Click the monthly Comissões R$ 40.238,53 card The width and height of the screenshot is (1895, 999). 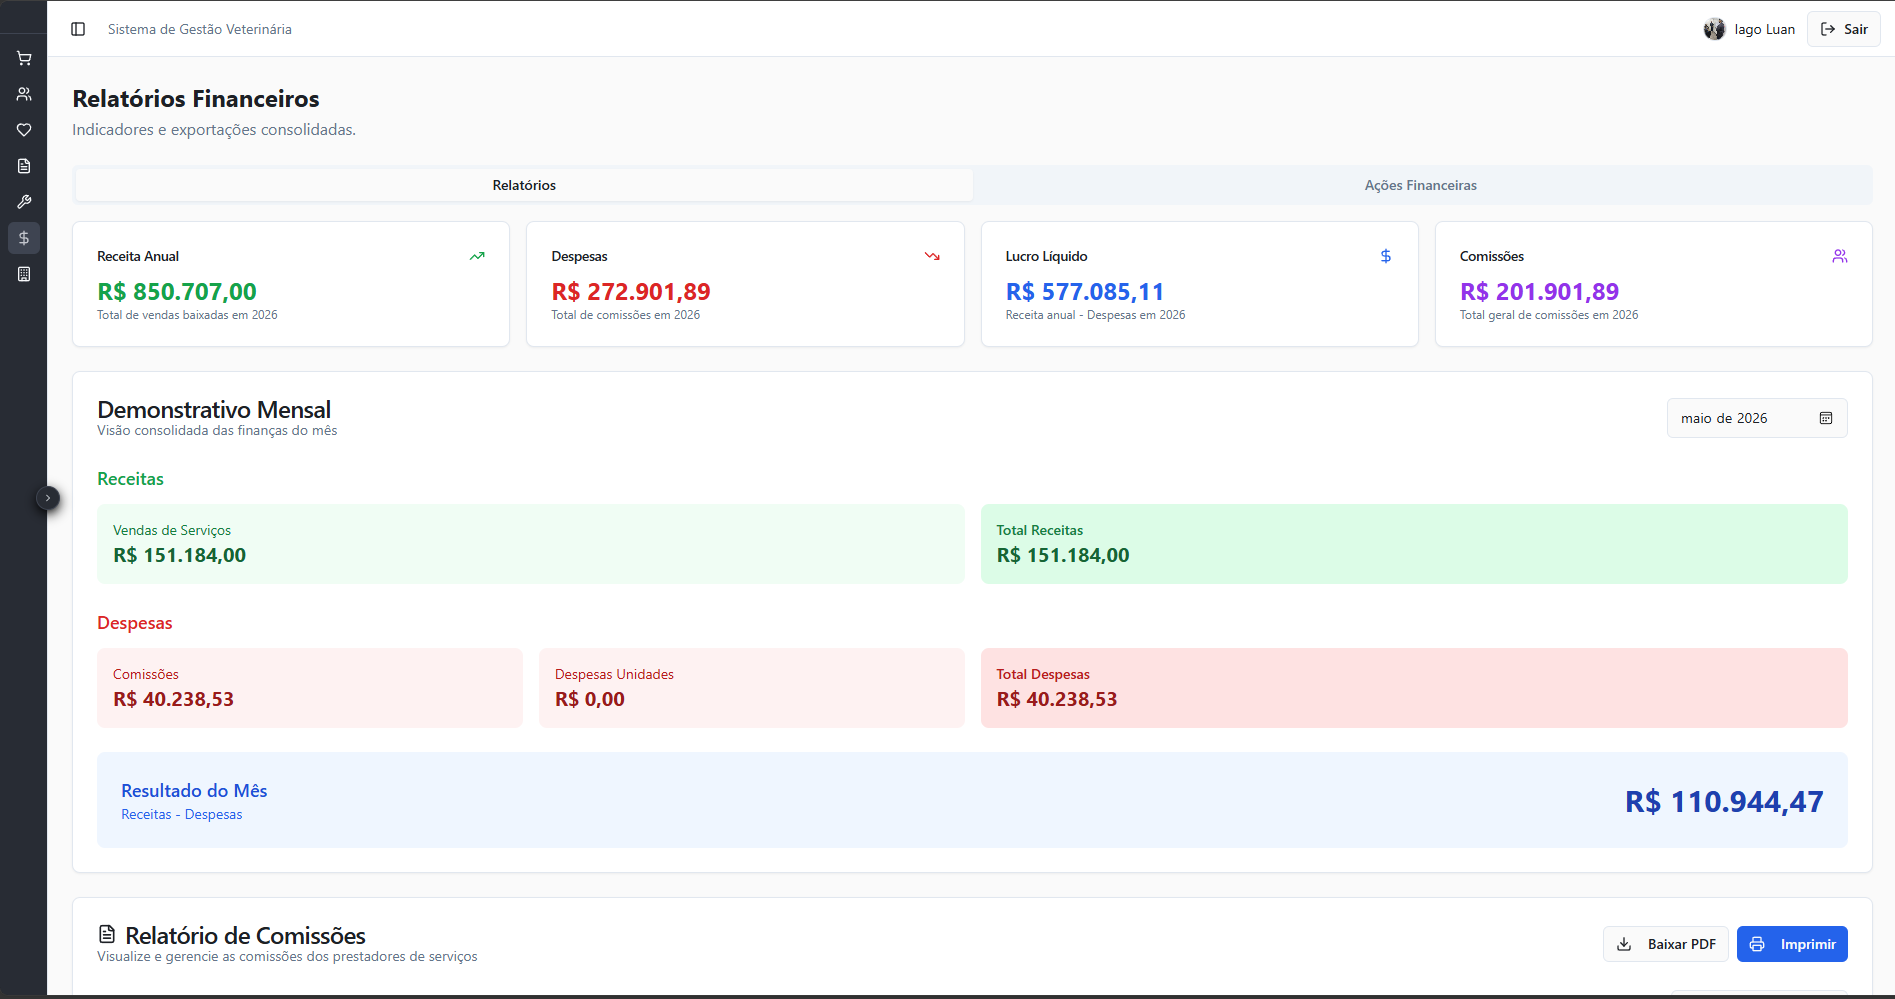[x=310, y=688]
